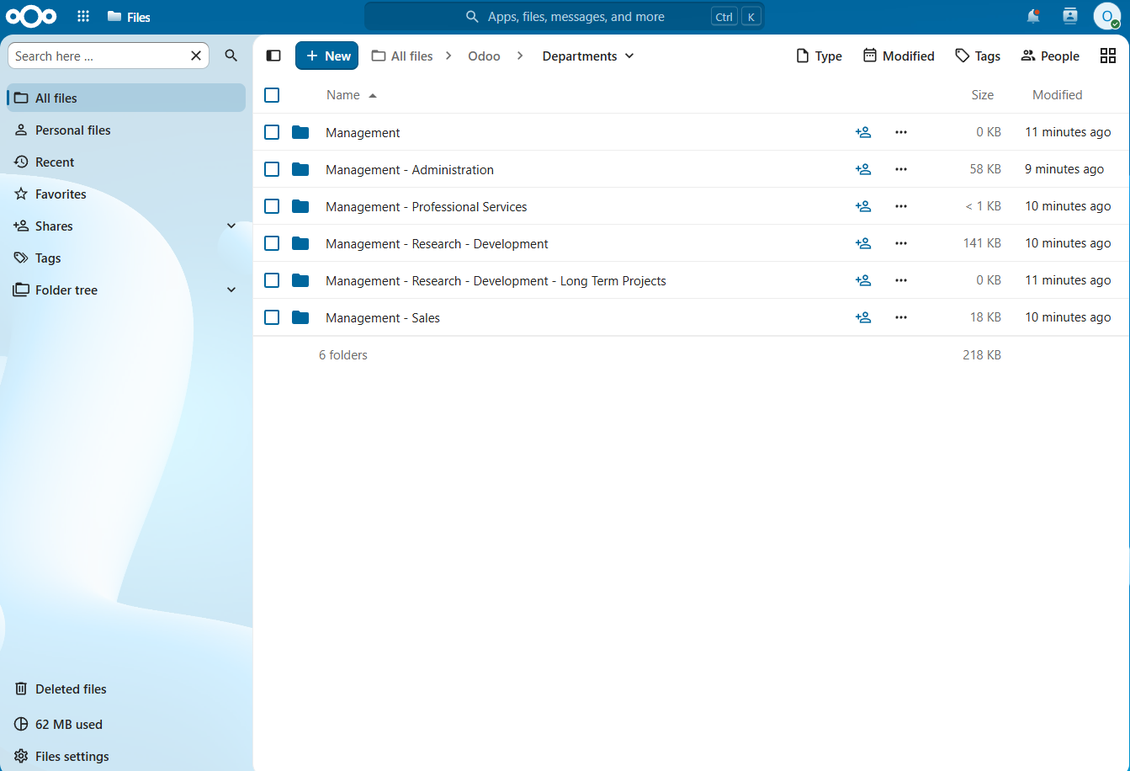This screenshot has height=771, width=1130.
Task: Click the global search bar
Action: coord(564,17)
